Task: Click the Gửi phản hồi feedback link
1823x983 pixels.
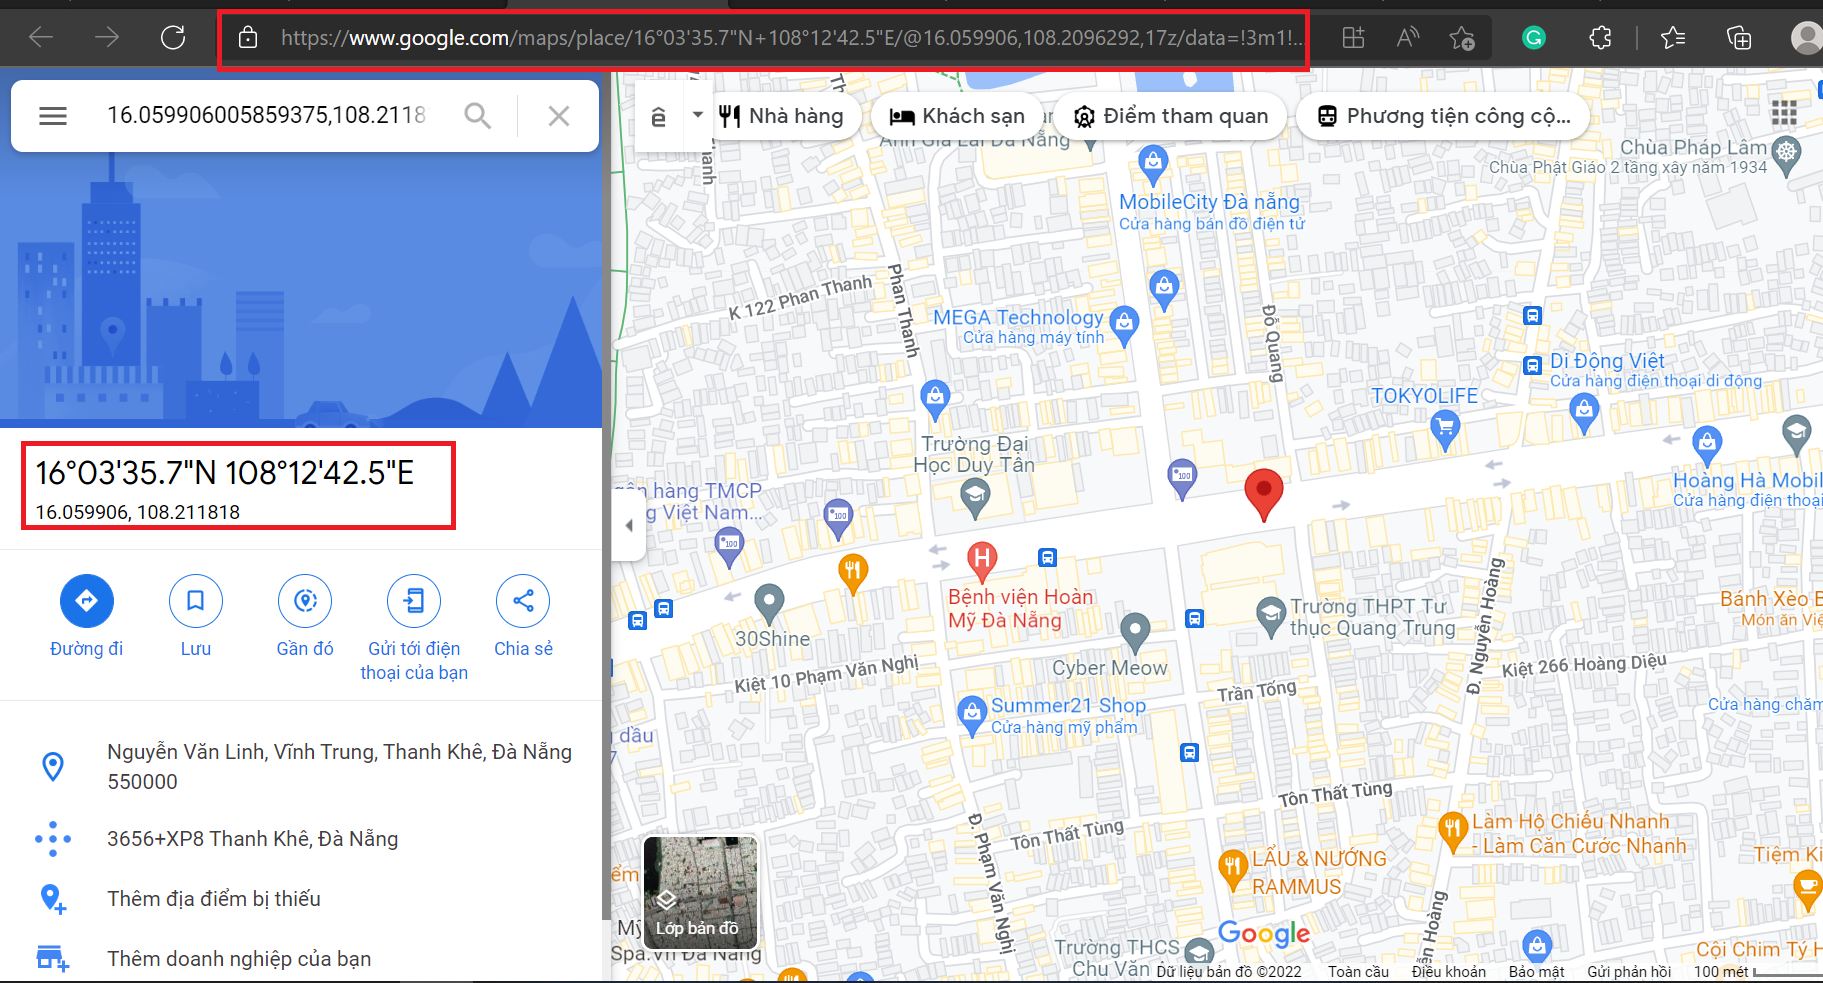Action: tap(1629, 971)
